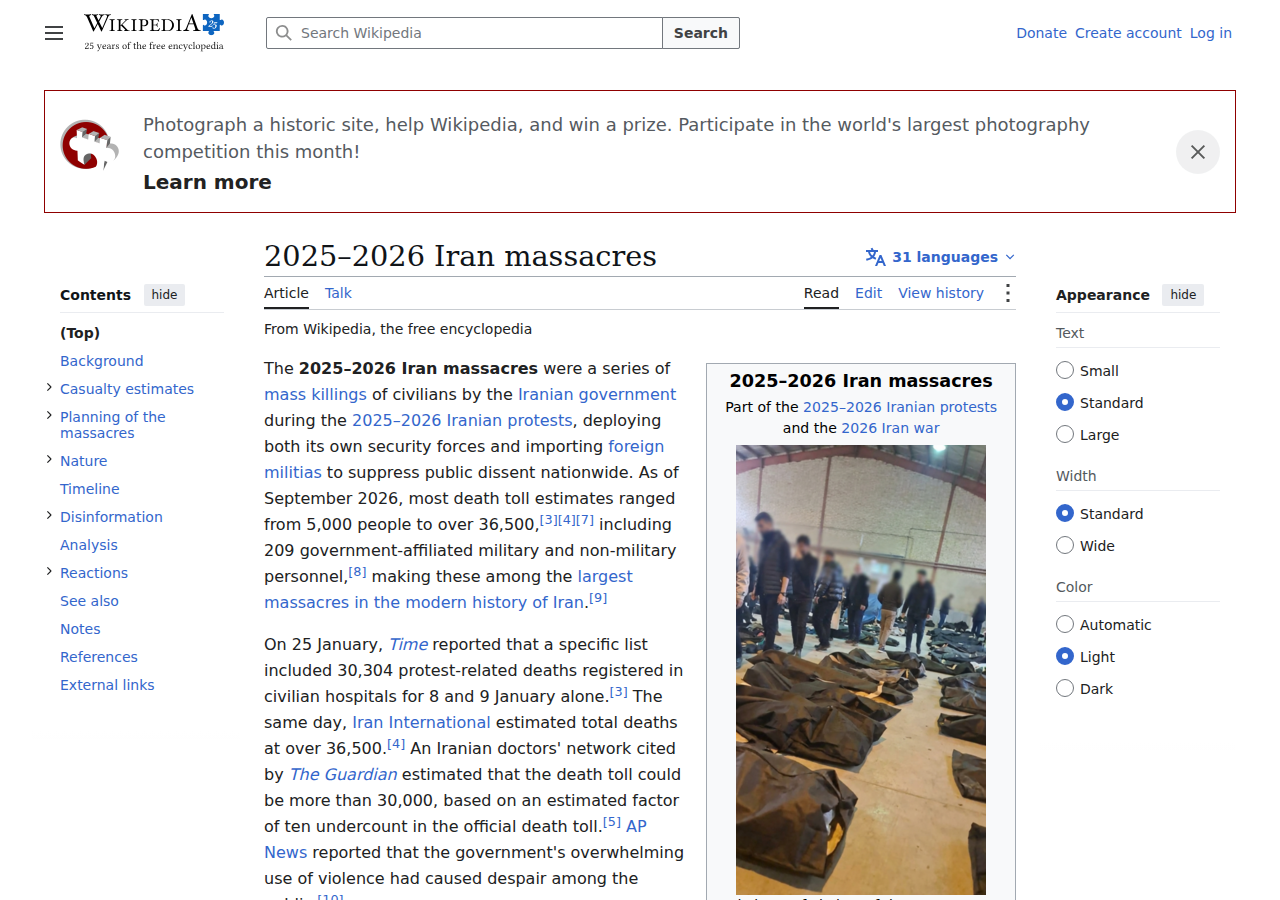Click the Wikipedia logo

[154, 32]
